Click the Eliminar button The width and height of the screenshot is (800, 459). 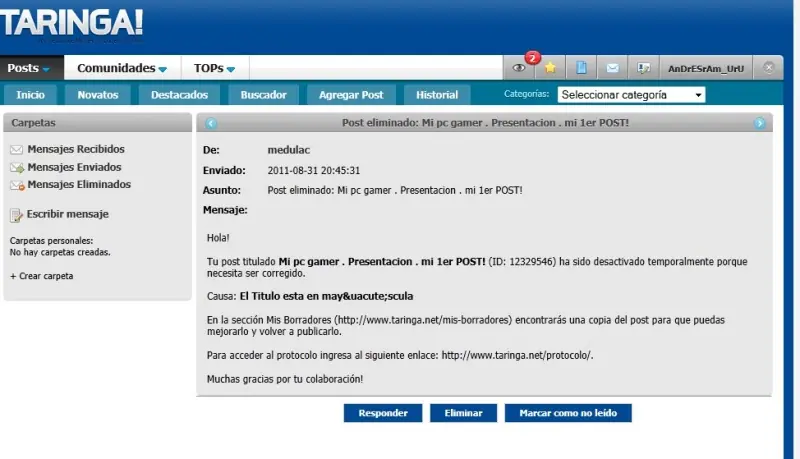point(463,413)
